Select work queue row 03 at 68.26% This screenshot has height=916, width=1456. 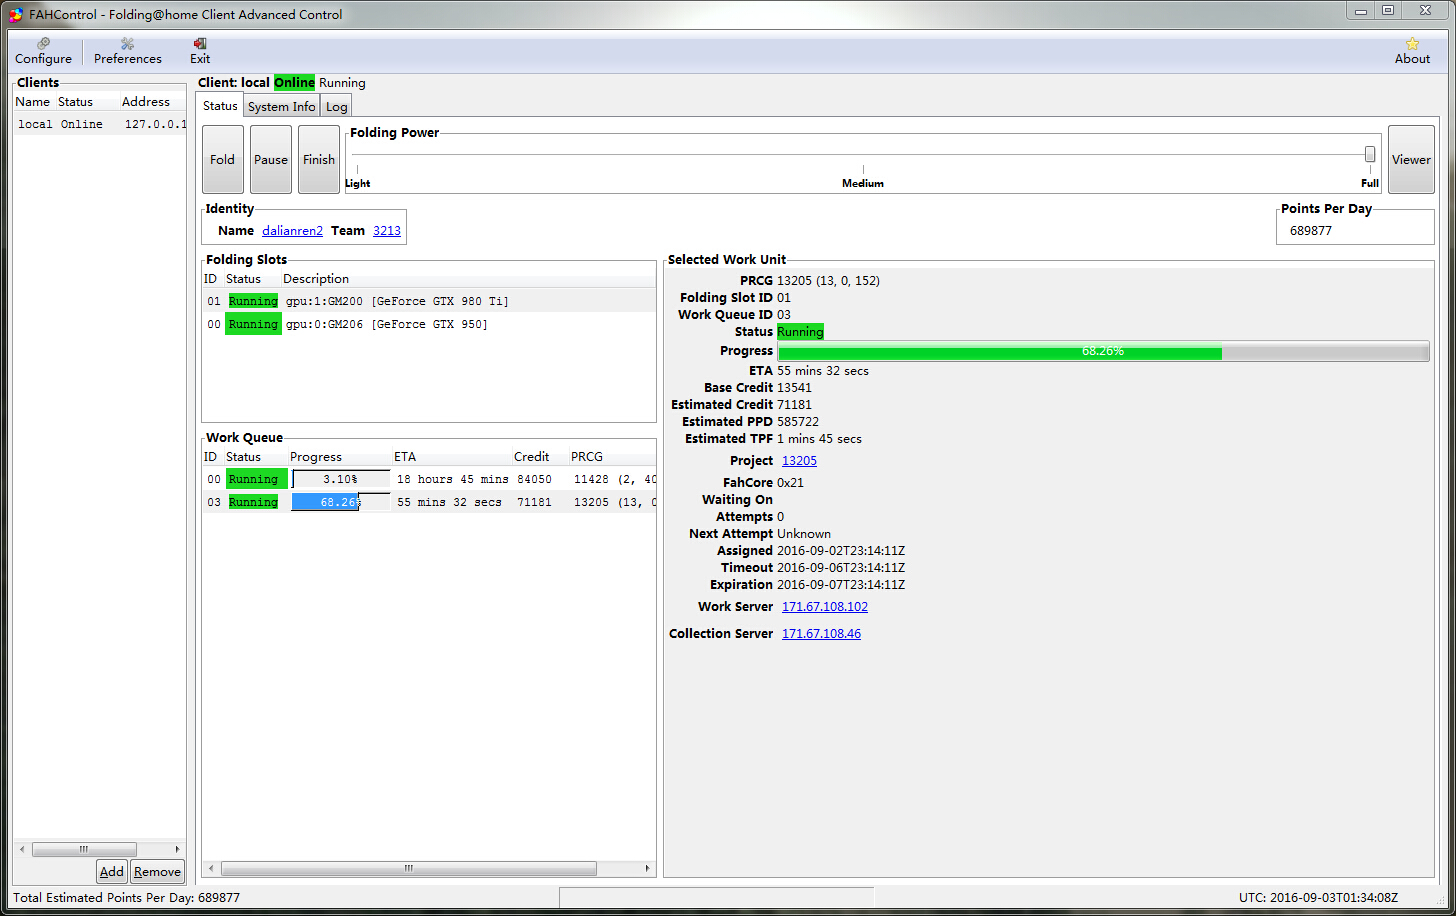(429, 502)
